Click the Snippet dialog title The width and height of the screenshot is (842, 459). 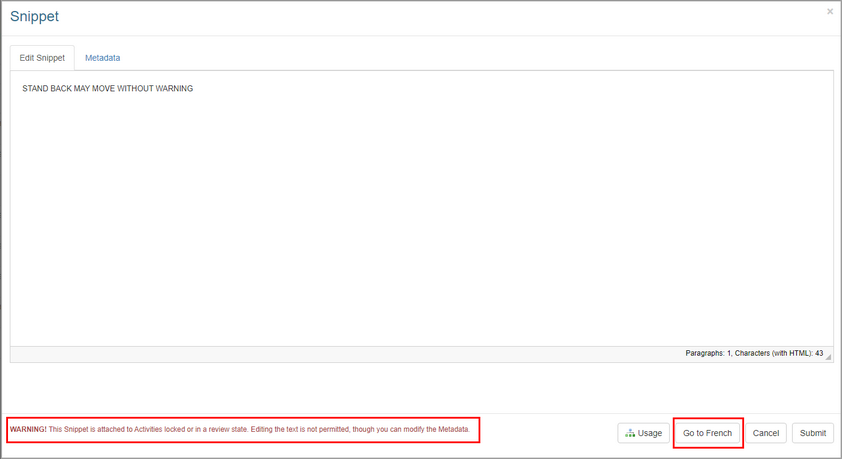(x=34, y=17)
